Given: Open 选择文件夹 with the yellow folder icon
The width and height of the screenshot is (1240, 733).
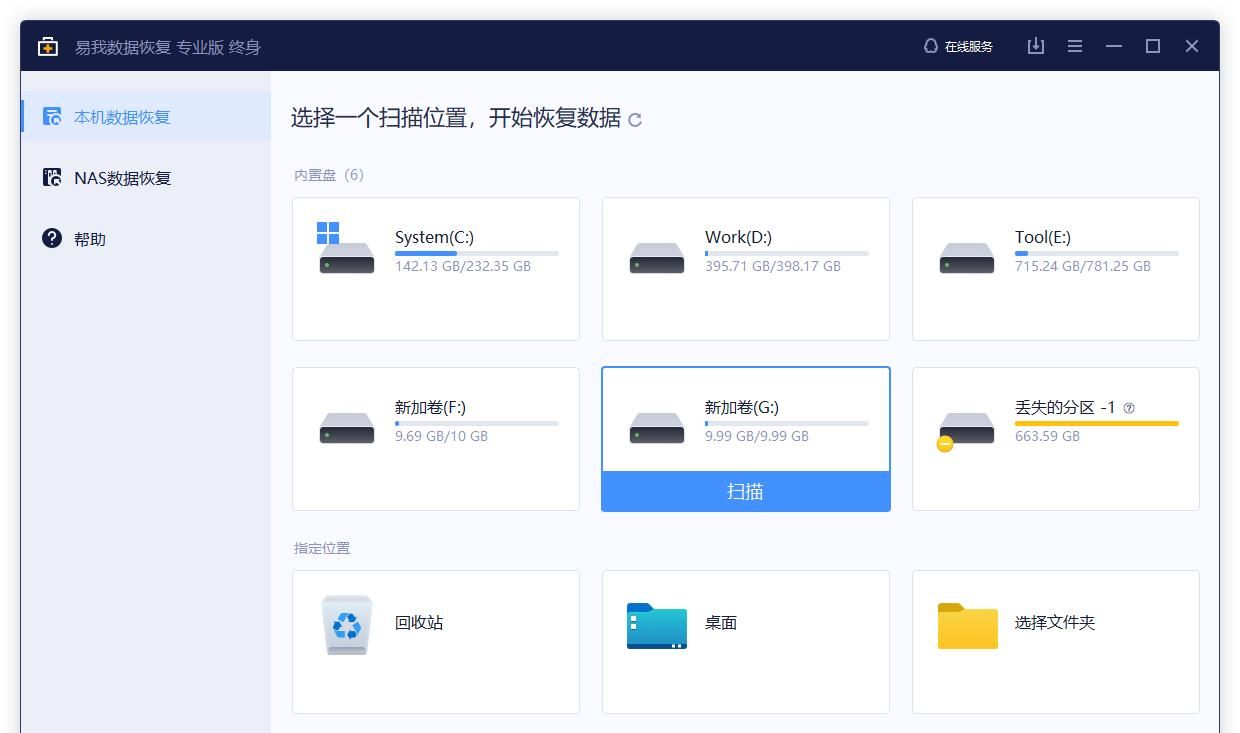Looking at the screenshot, I should (966, 622).
